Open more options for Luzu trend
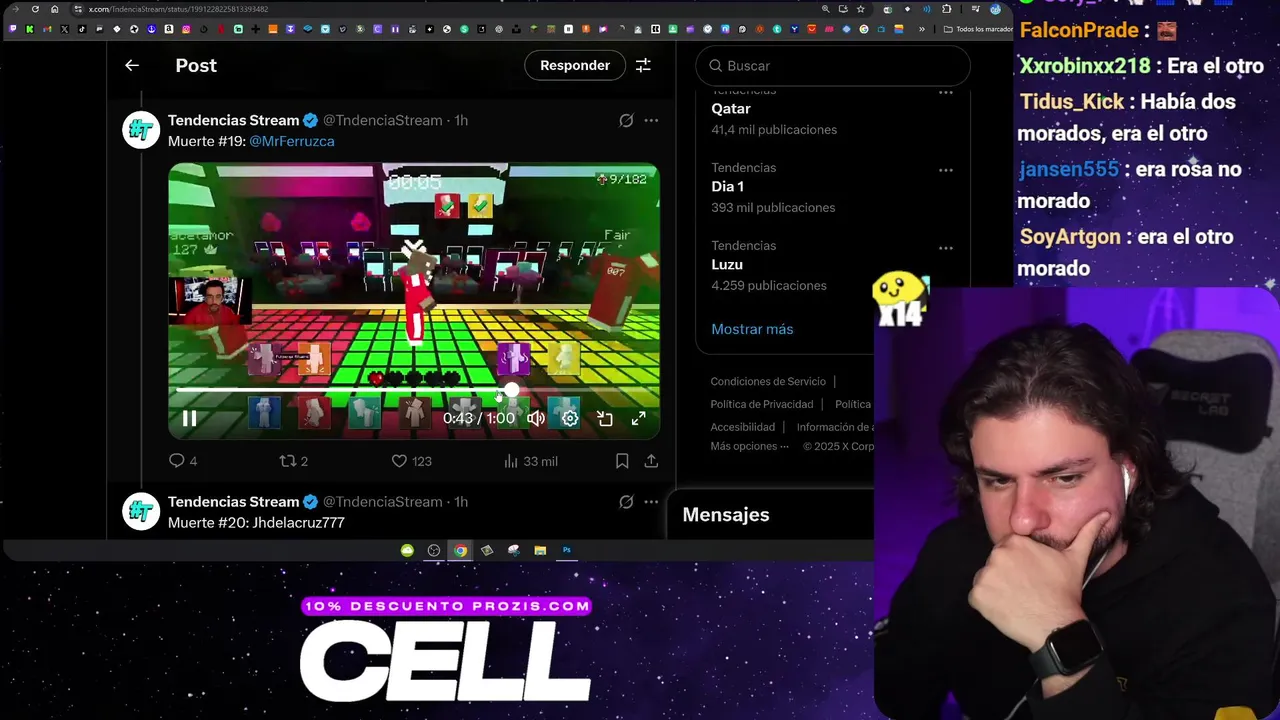 click(945, 248)
